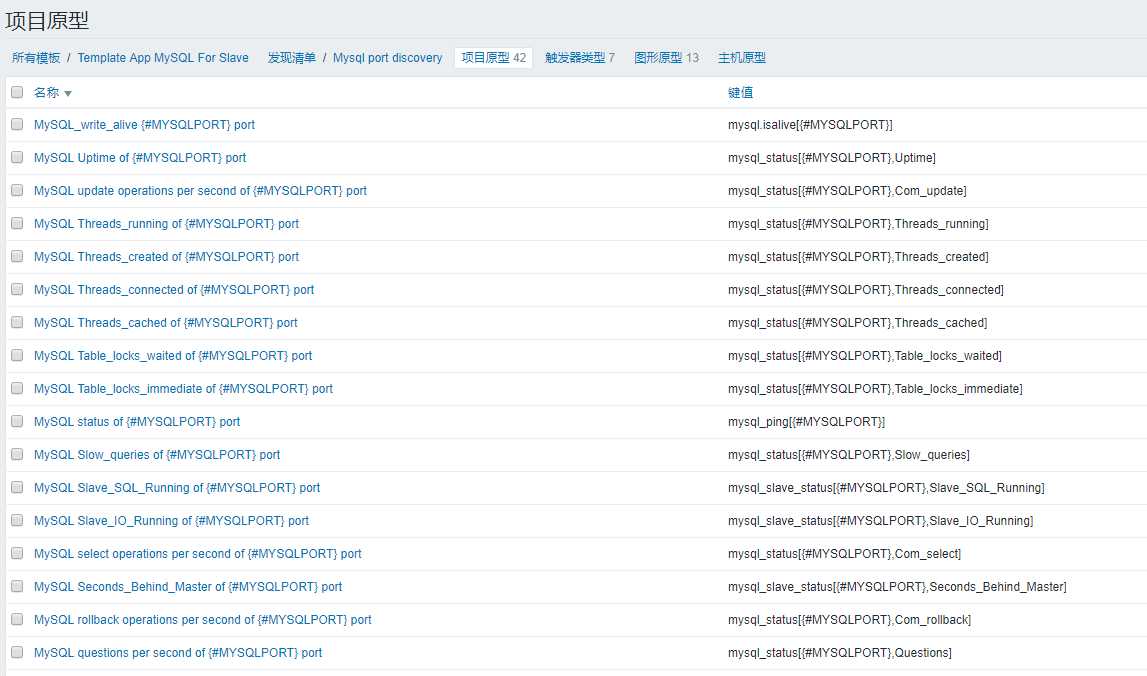Open MySQL Slave_SQL_Running item prototype
Viewport: 1147px width, 676px height.
(177, 488)
